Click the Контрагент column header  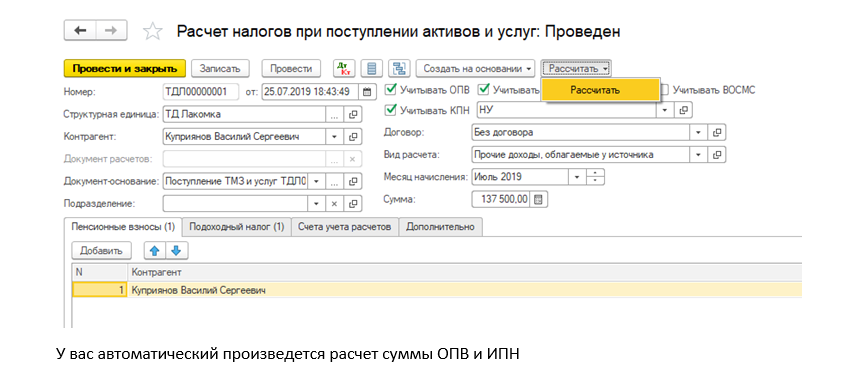[x=465, y=272]
